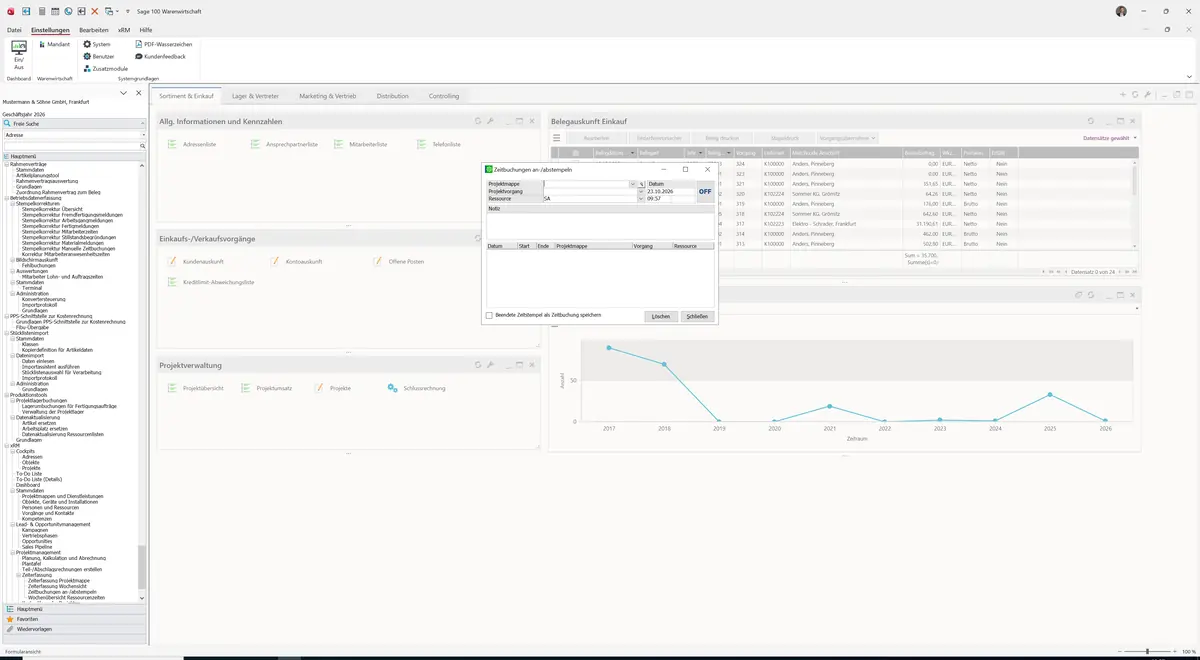This screenshot has width=1200, height=660.
Task: Collapse the Stempelkorrekturen tree node
Action: click(x=12, y=203)
